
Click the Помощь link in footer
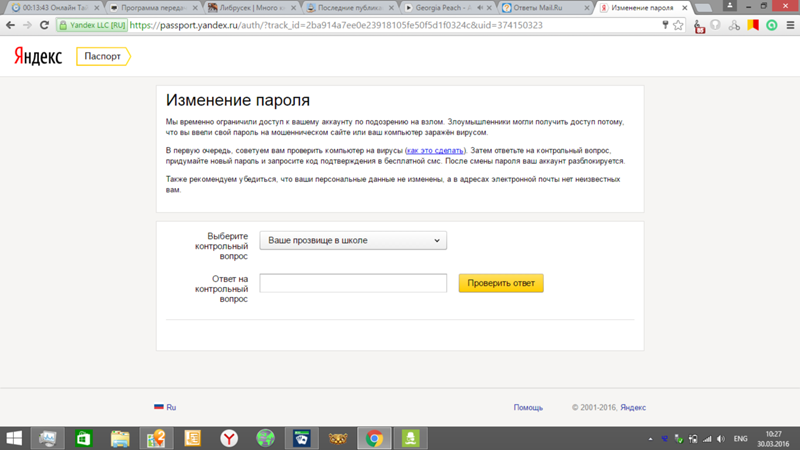coord(528,407)
